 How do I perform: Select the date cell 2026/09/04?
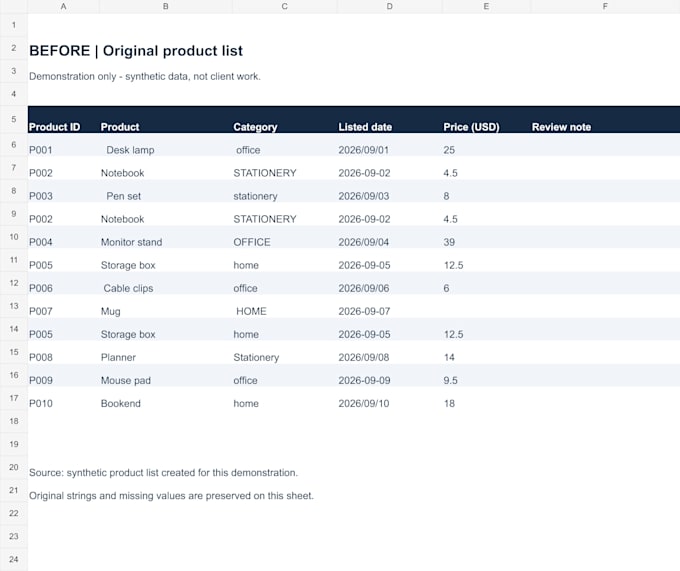pos(389,237)
